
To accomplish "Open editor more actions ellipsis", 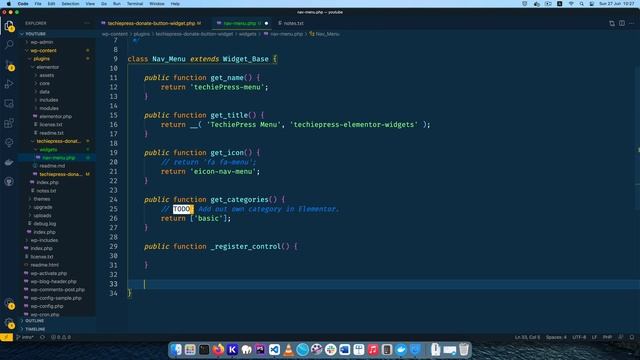I will (x=631, y=23).
